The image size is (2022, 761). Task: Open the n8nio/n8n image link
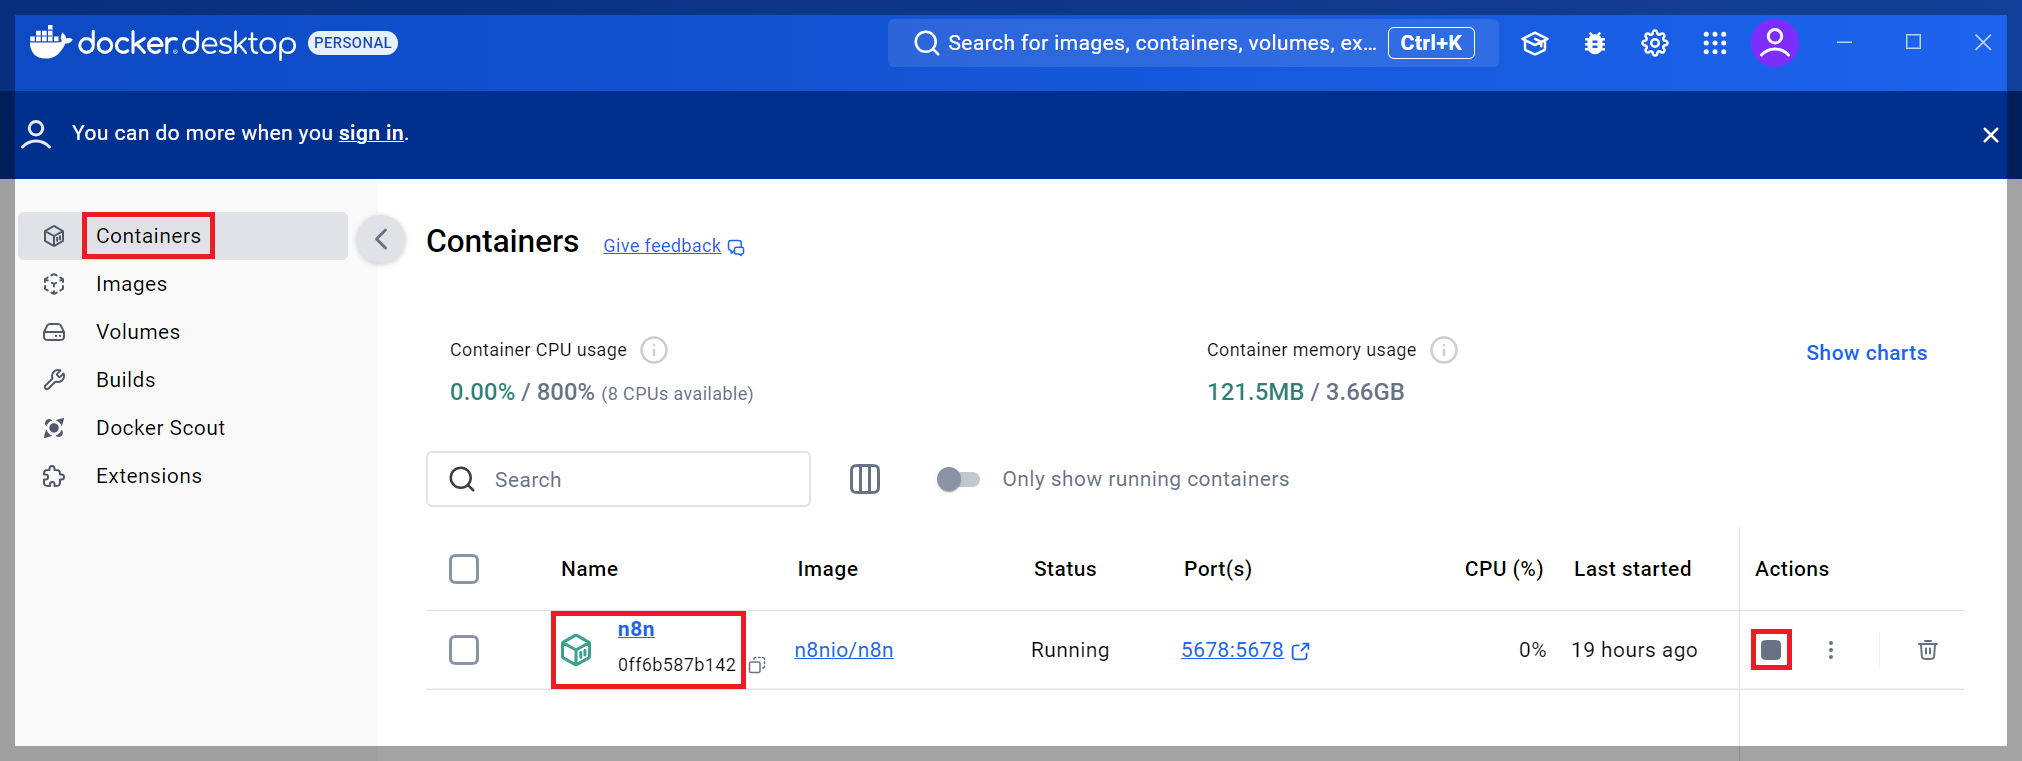point(844,650)
